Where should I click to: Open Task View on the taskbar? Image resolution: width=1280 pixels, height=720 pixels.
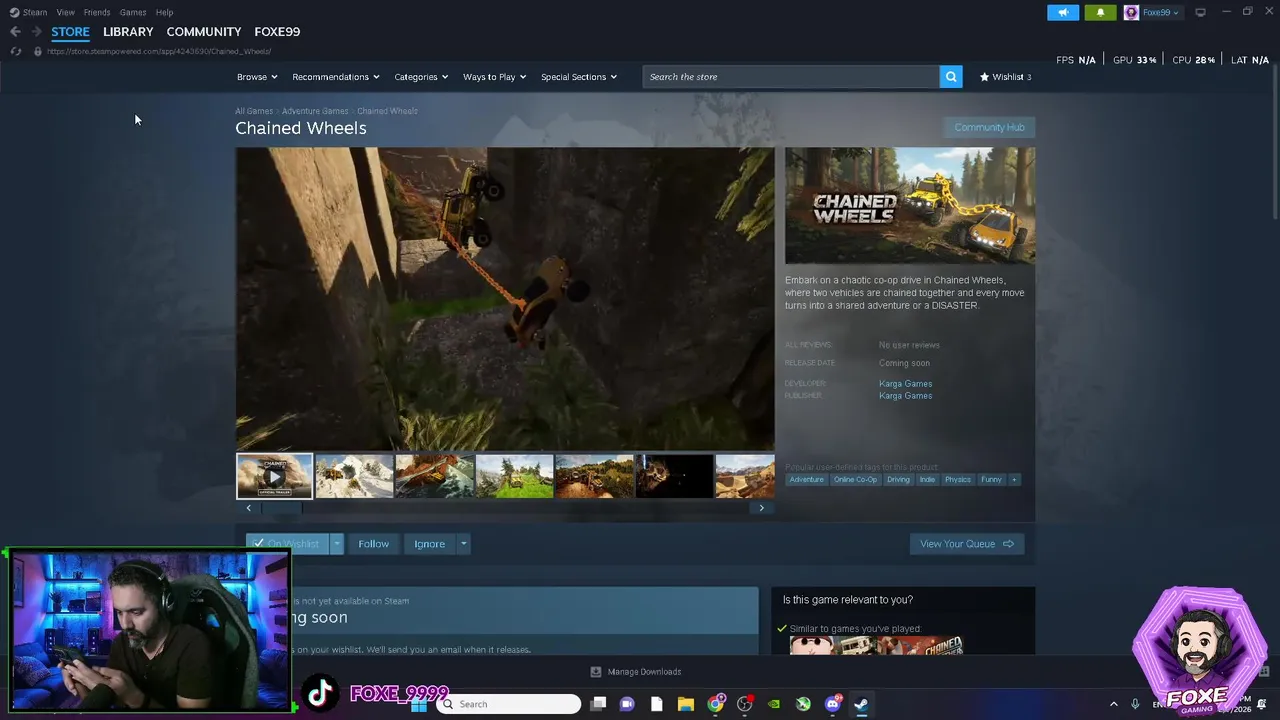598,704
